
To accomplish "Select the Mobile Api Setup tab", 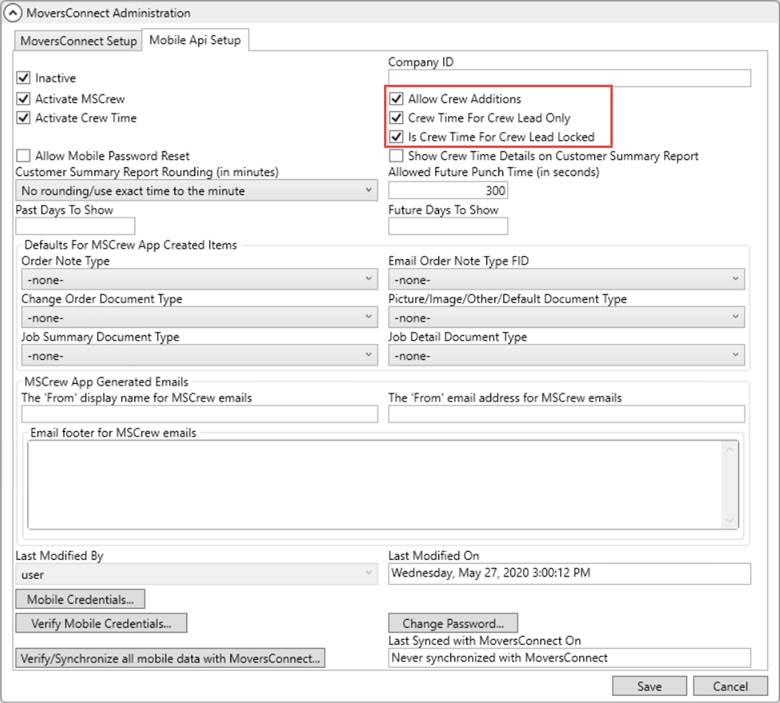I will [195, 41].
